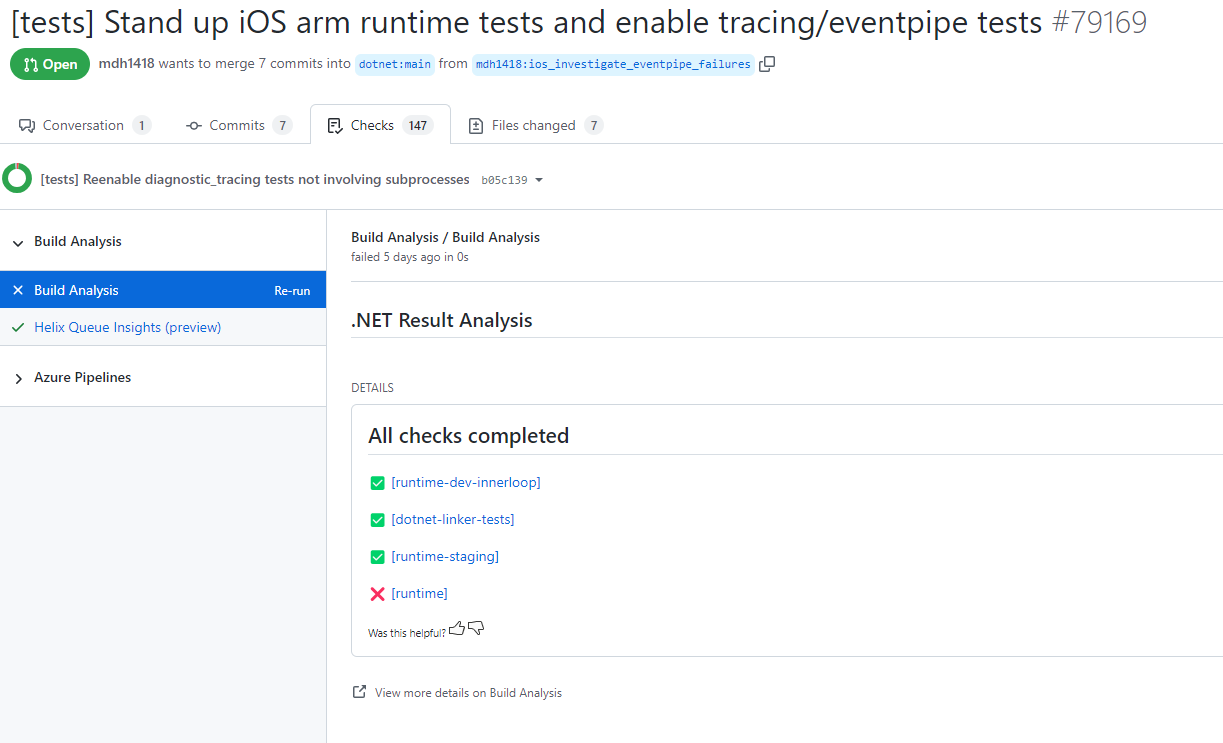The width and height of the screenshot is (1223, 743).
Task: Click the failed runtime check red X icon
Action: click(x=378, y=593)
